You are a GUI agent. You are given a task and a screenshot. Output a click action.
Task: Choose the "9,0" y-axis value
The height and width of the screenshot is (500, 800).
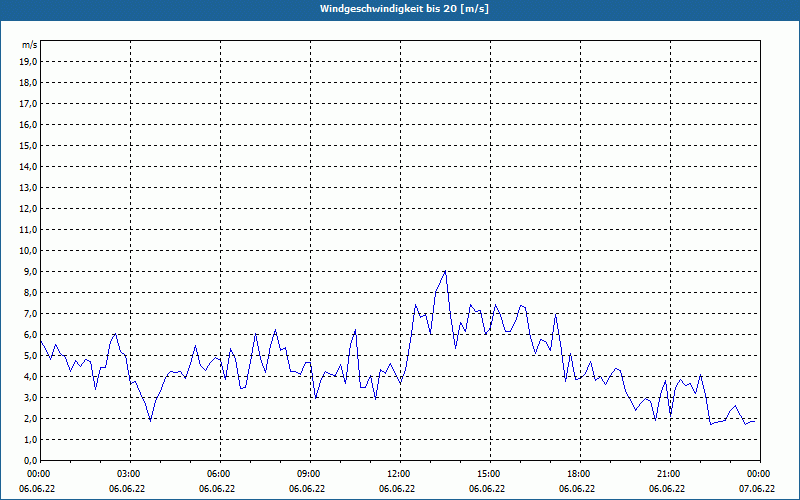pos(31,271)
